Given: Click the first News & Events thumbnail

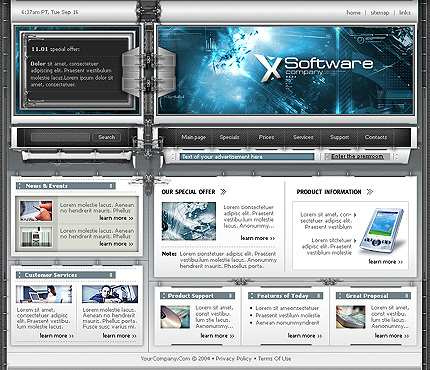Looking at the screenshot, I should pyautogui.click(x=36, y=211).
